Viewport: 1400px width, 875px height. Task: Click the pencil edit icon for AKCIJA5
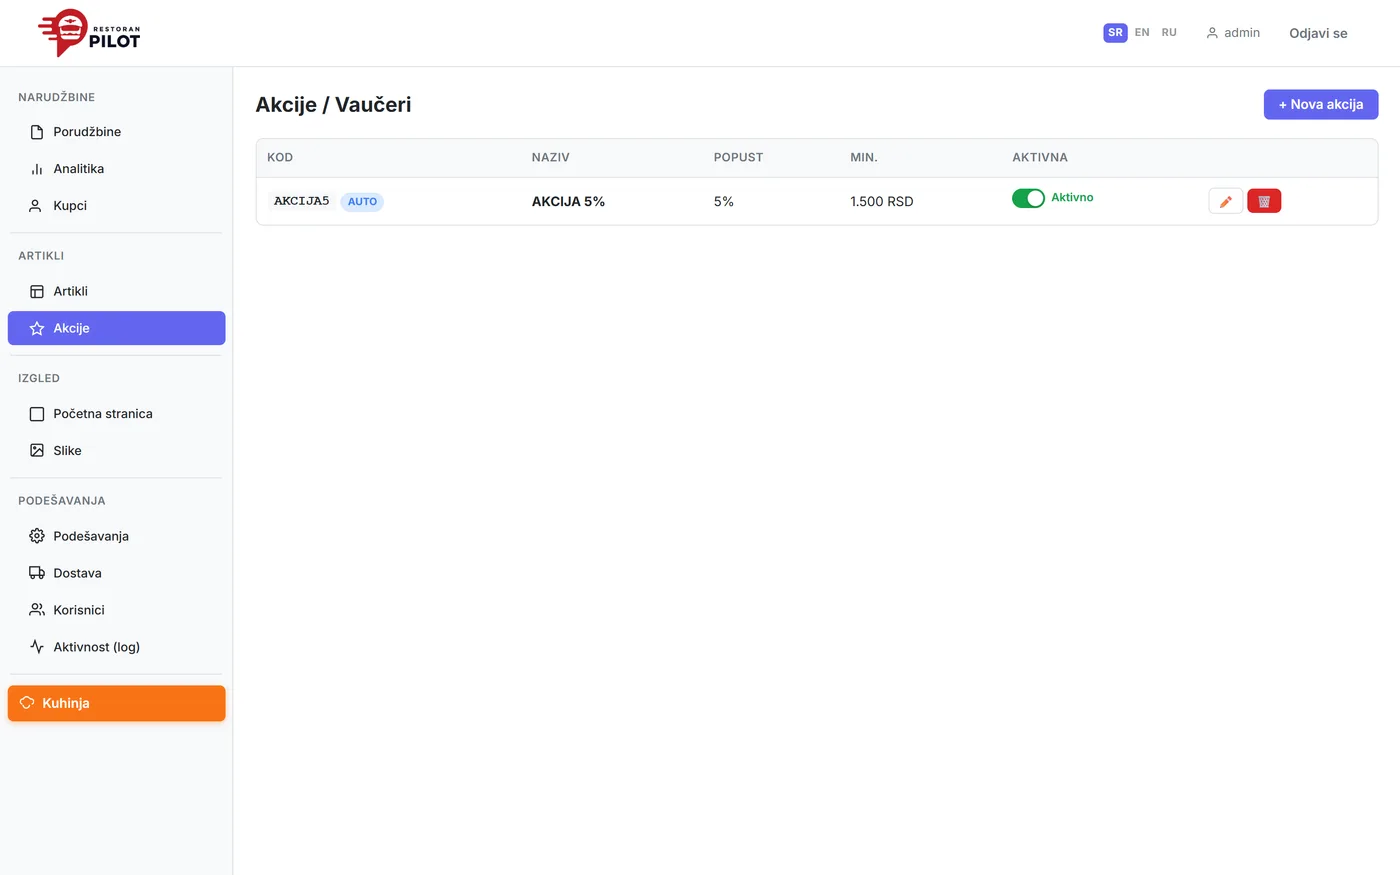tap(1225, 201)
